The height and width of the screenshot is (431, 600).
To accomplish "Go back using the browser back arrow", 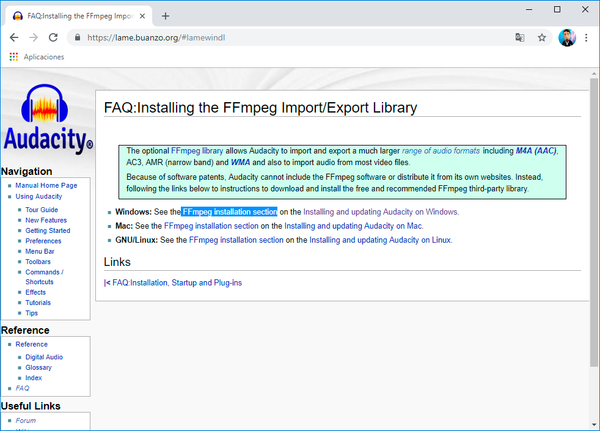I will [14, 38].
